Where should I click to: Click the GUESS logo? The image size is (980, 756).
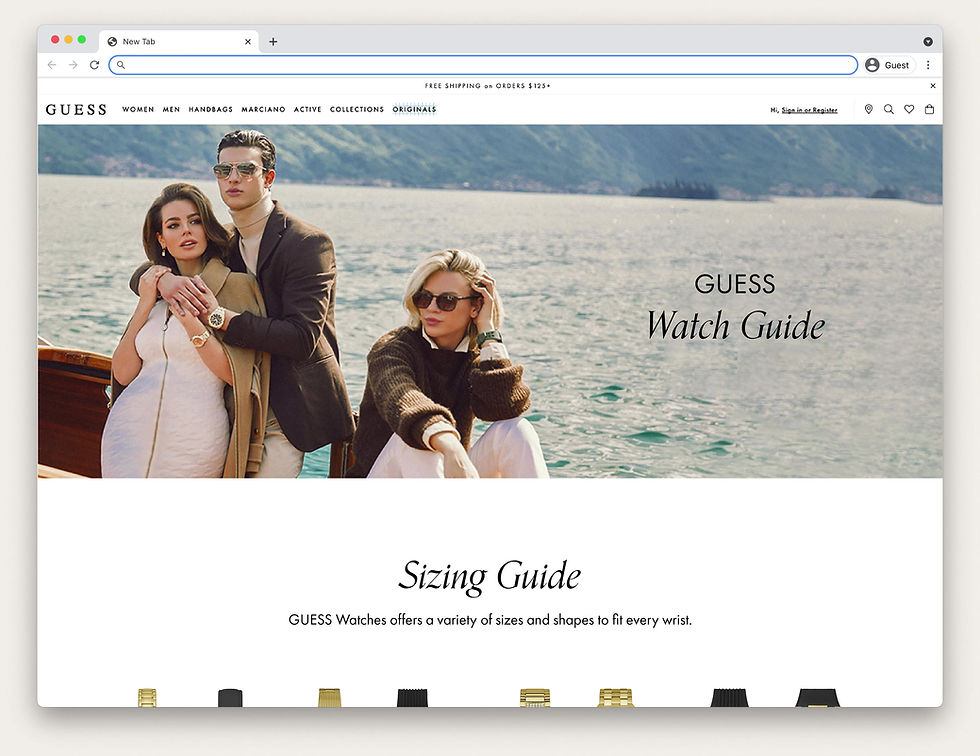76,110
